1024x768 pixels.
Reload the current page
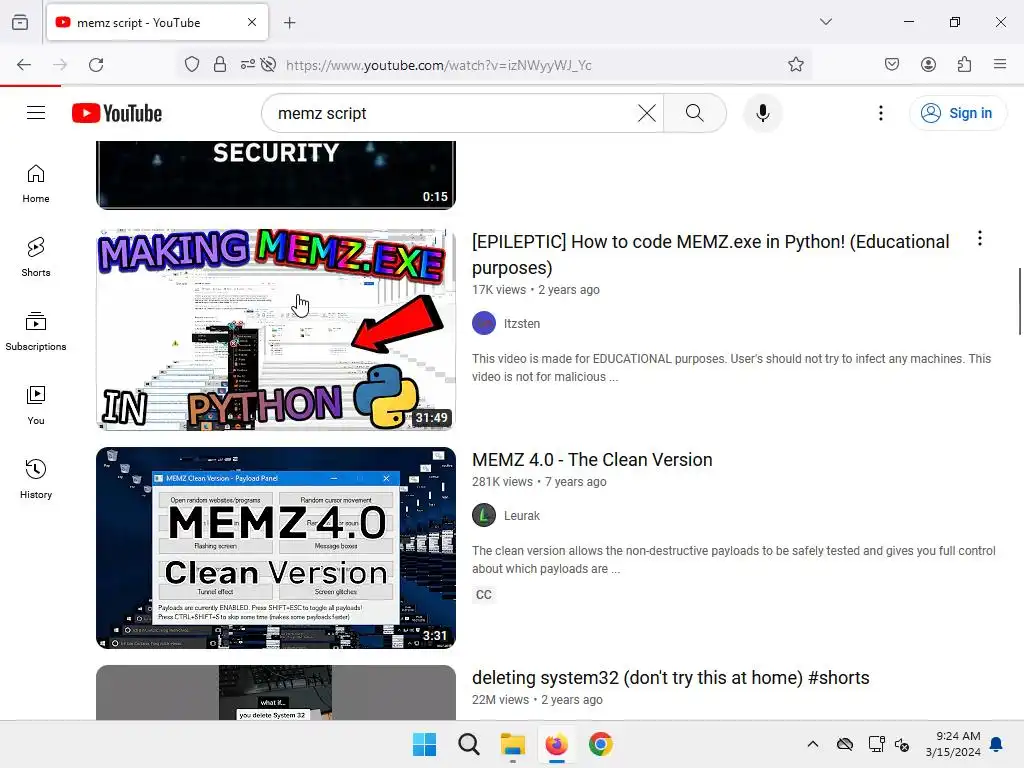point(96,65)
